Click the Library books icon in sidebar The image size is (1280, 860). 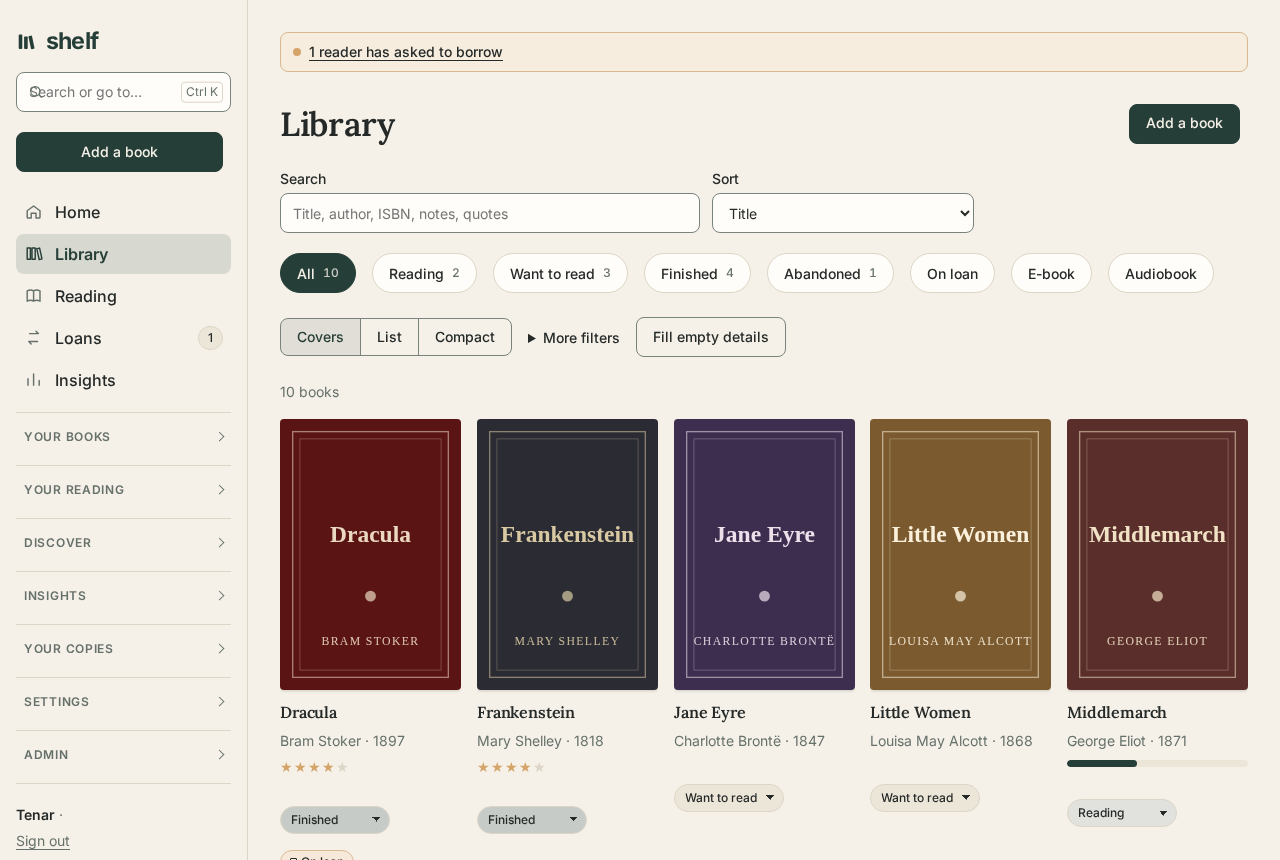(x=34, y=254)
